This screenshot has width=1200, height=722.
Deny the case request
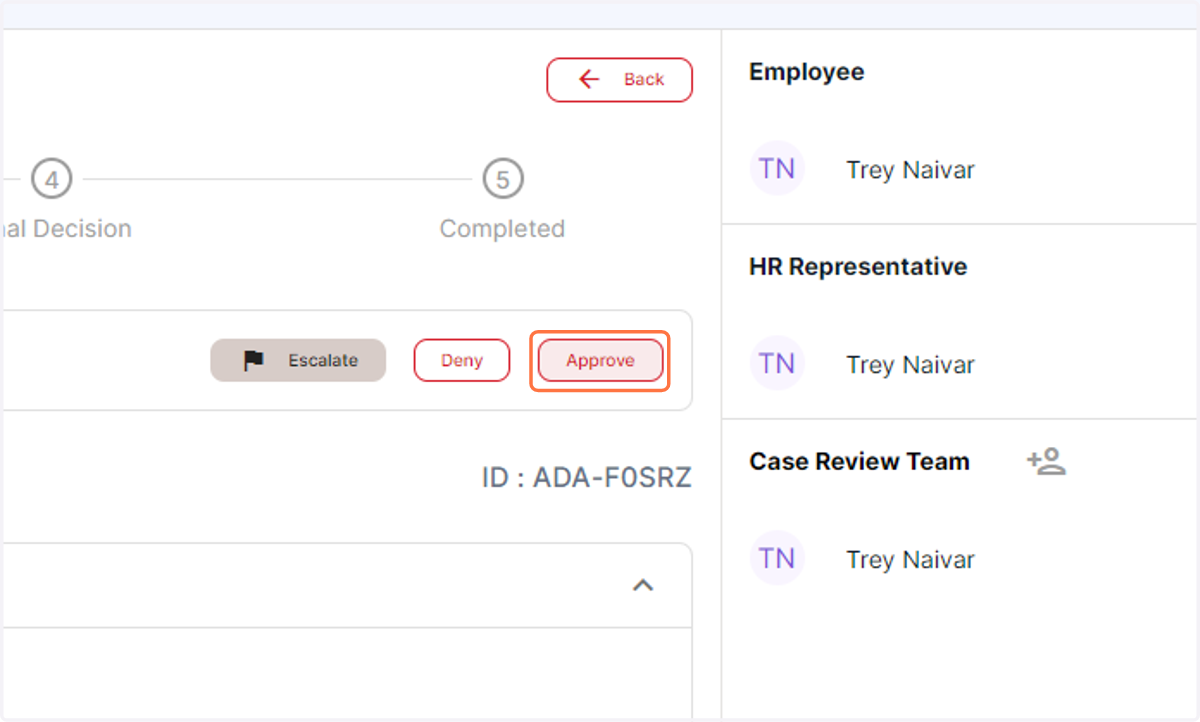462,361
